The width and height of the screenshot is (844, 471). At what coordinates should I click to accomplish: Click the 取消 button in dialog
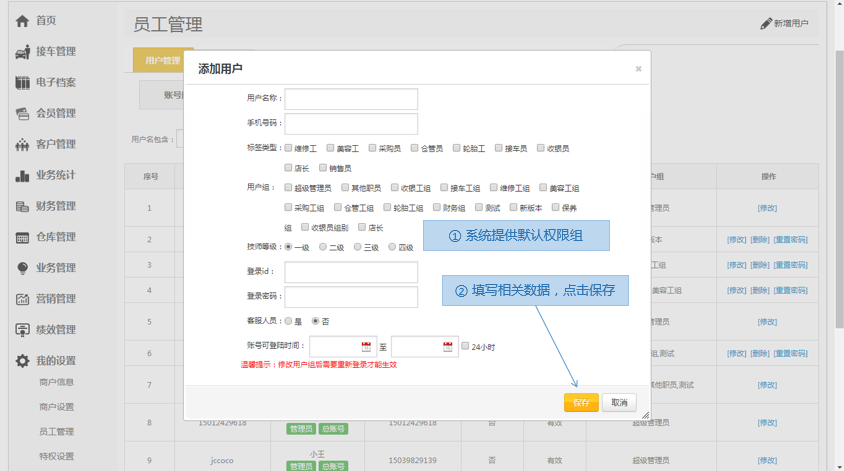point(619,402)
